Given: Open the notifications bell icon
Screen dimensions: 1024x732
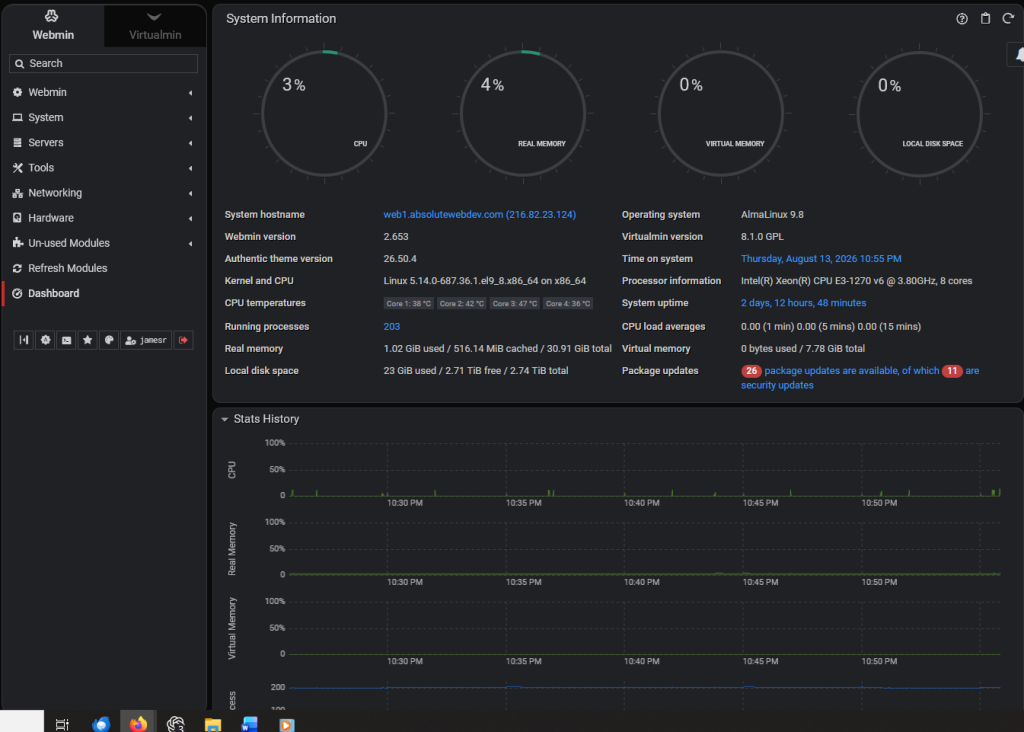Looking at the screenshot, I should pyautogui.click(x=1017, y=56).
